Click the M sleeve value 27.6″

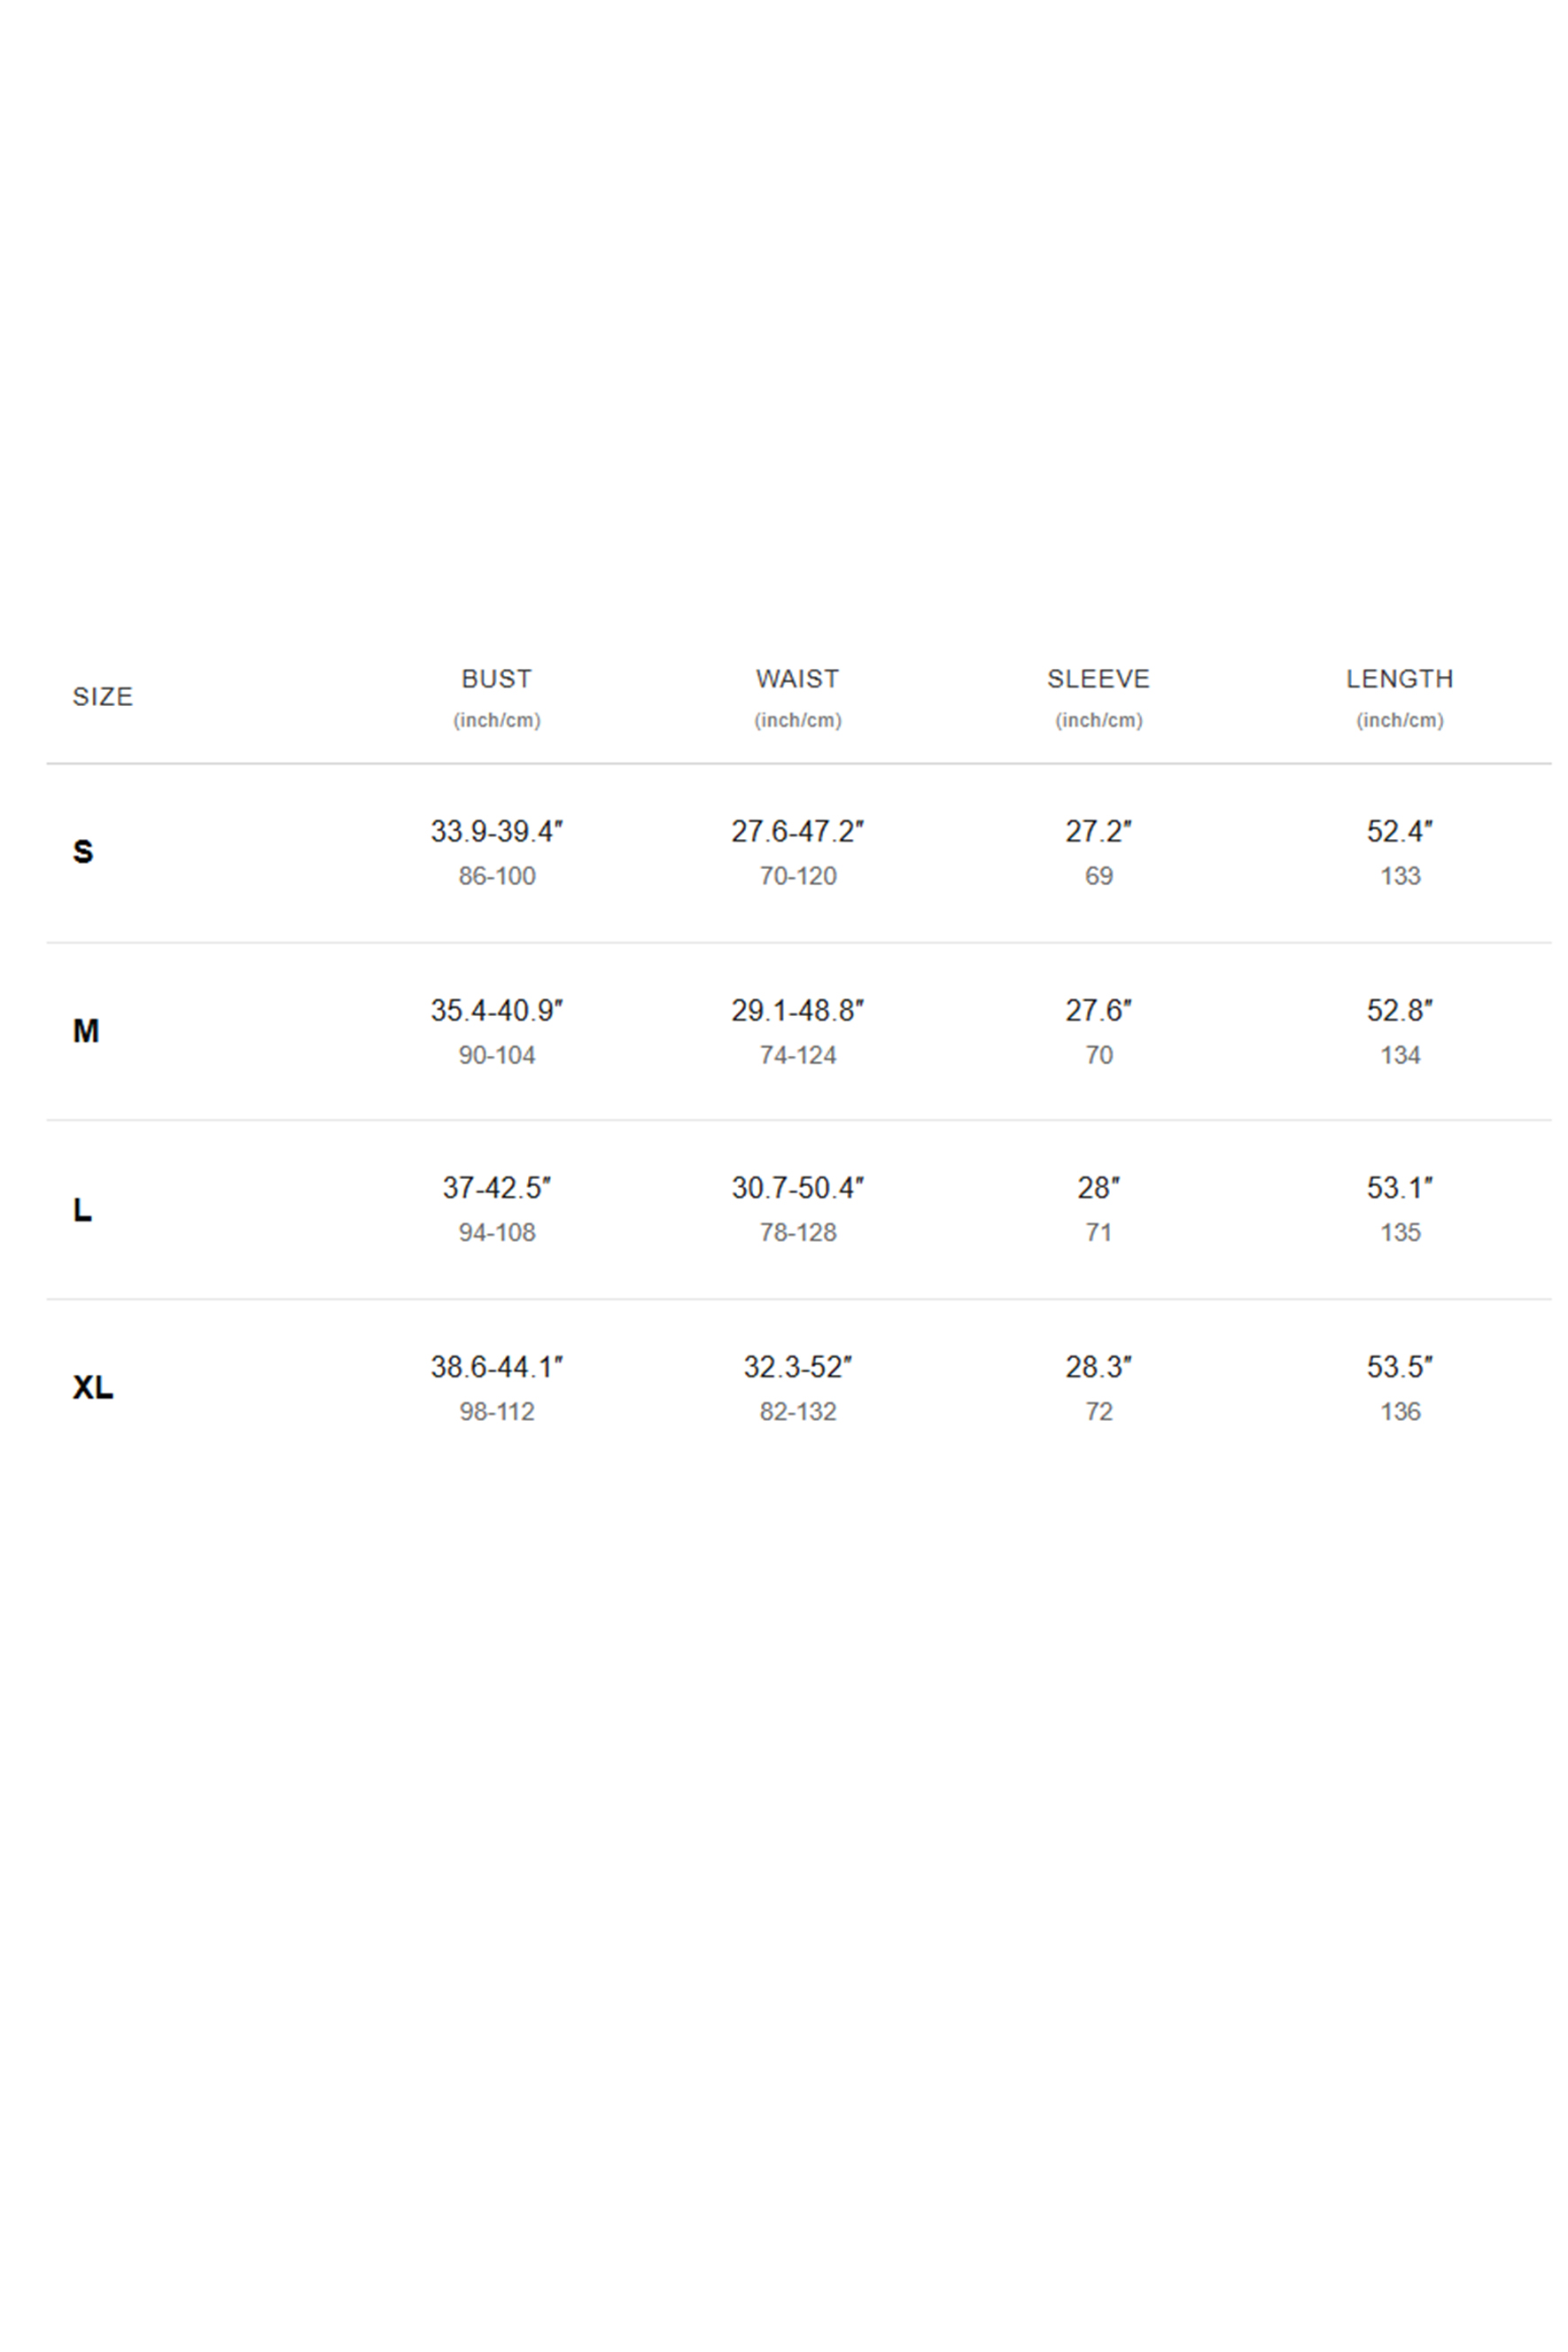point(1099,1011)
